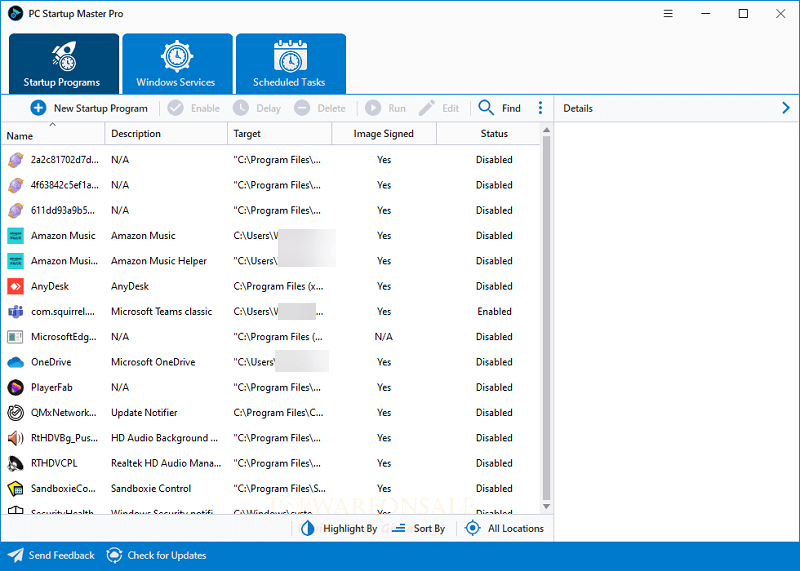The image size is (800, 571).
Task: Click the Check for Updates refresh icon
Action: tap(114, 556)
